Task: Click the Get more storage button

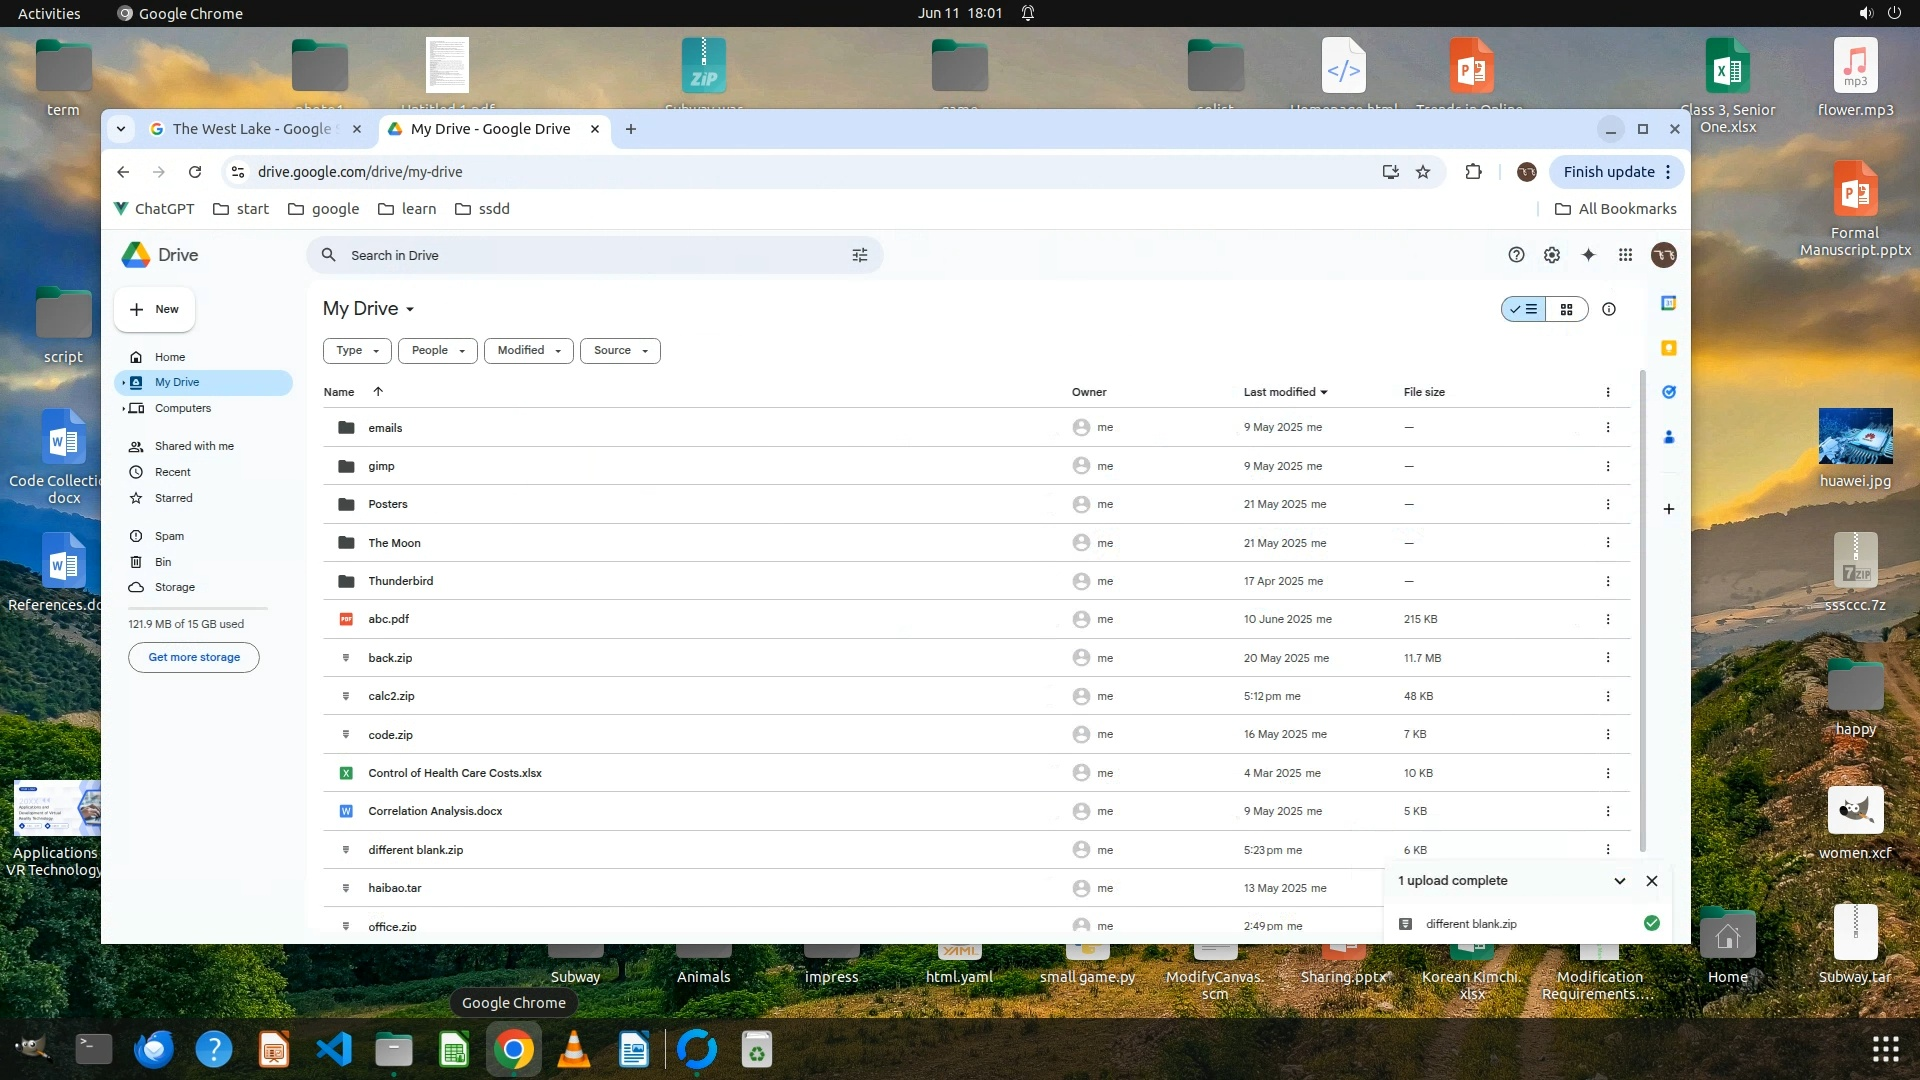Action: point(194,657)
